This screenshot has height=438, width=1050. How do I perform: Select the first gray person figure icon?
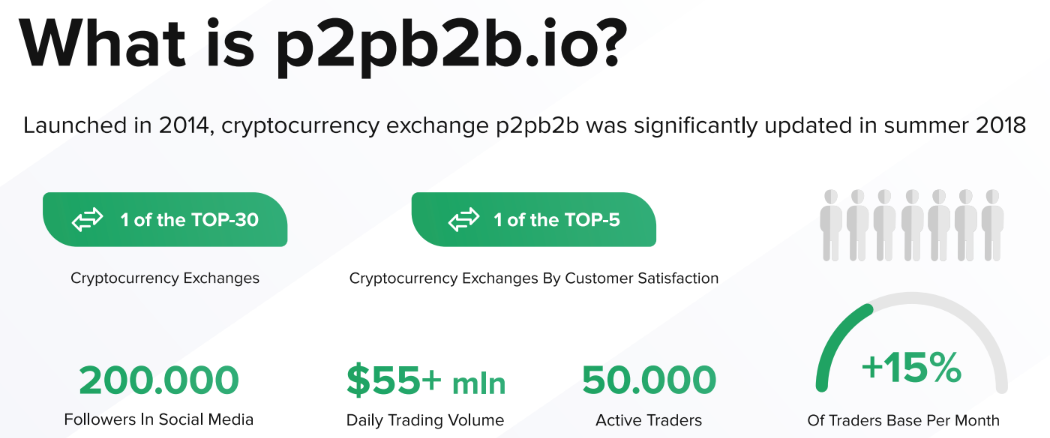pyautogui.click(x=831, y=225)
